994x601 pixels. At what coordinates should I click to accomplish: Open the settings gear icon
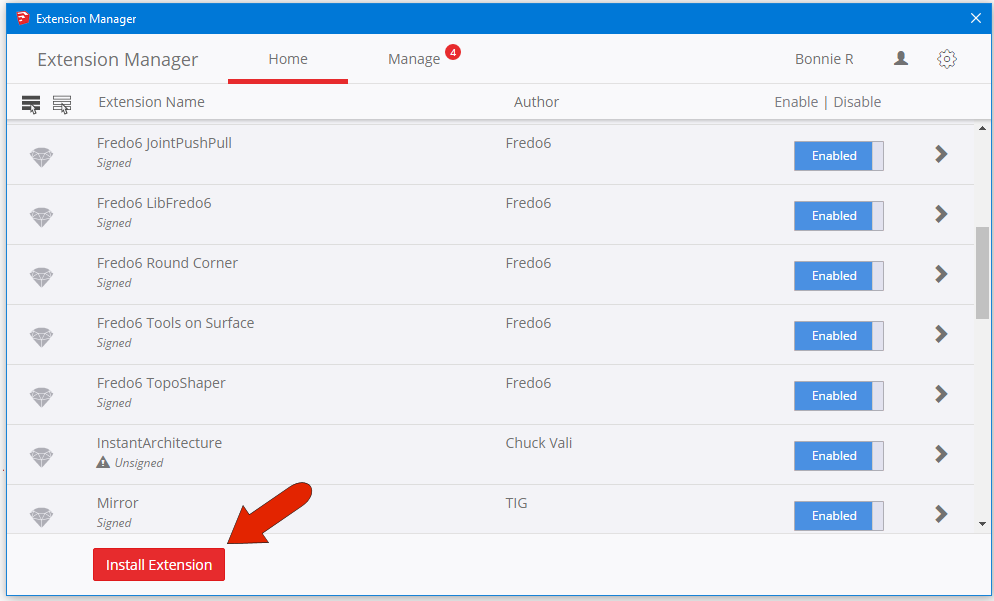(x=946, y=59)
